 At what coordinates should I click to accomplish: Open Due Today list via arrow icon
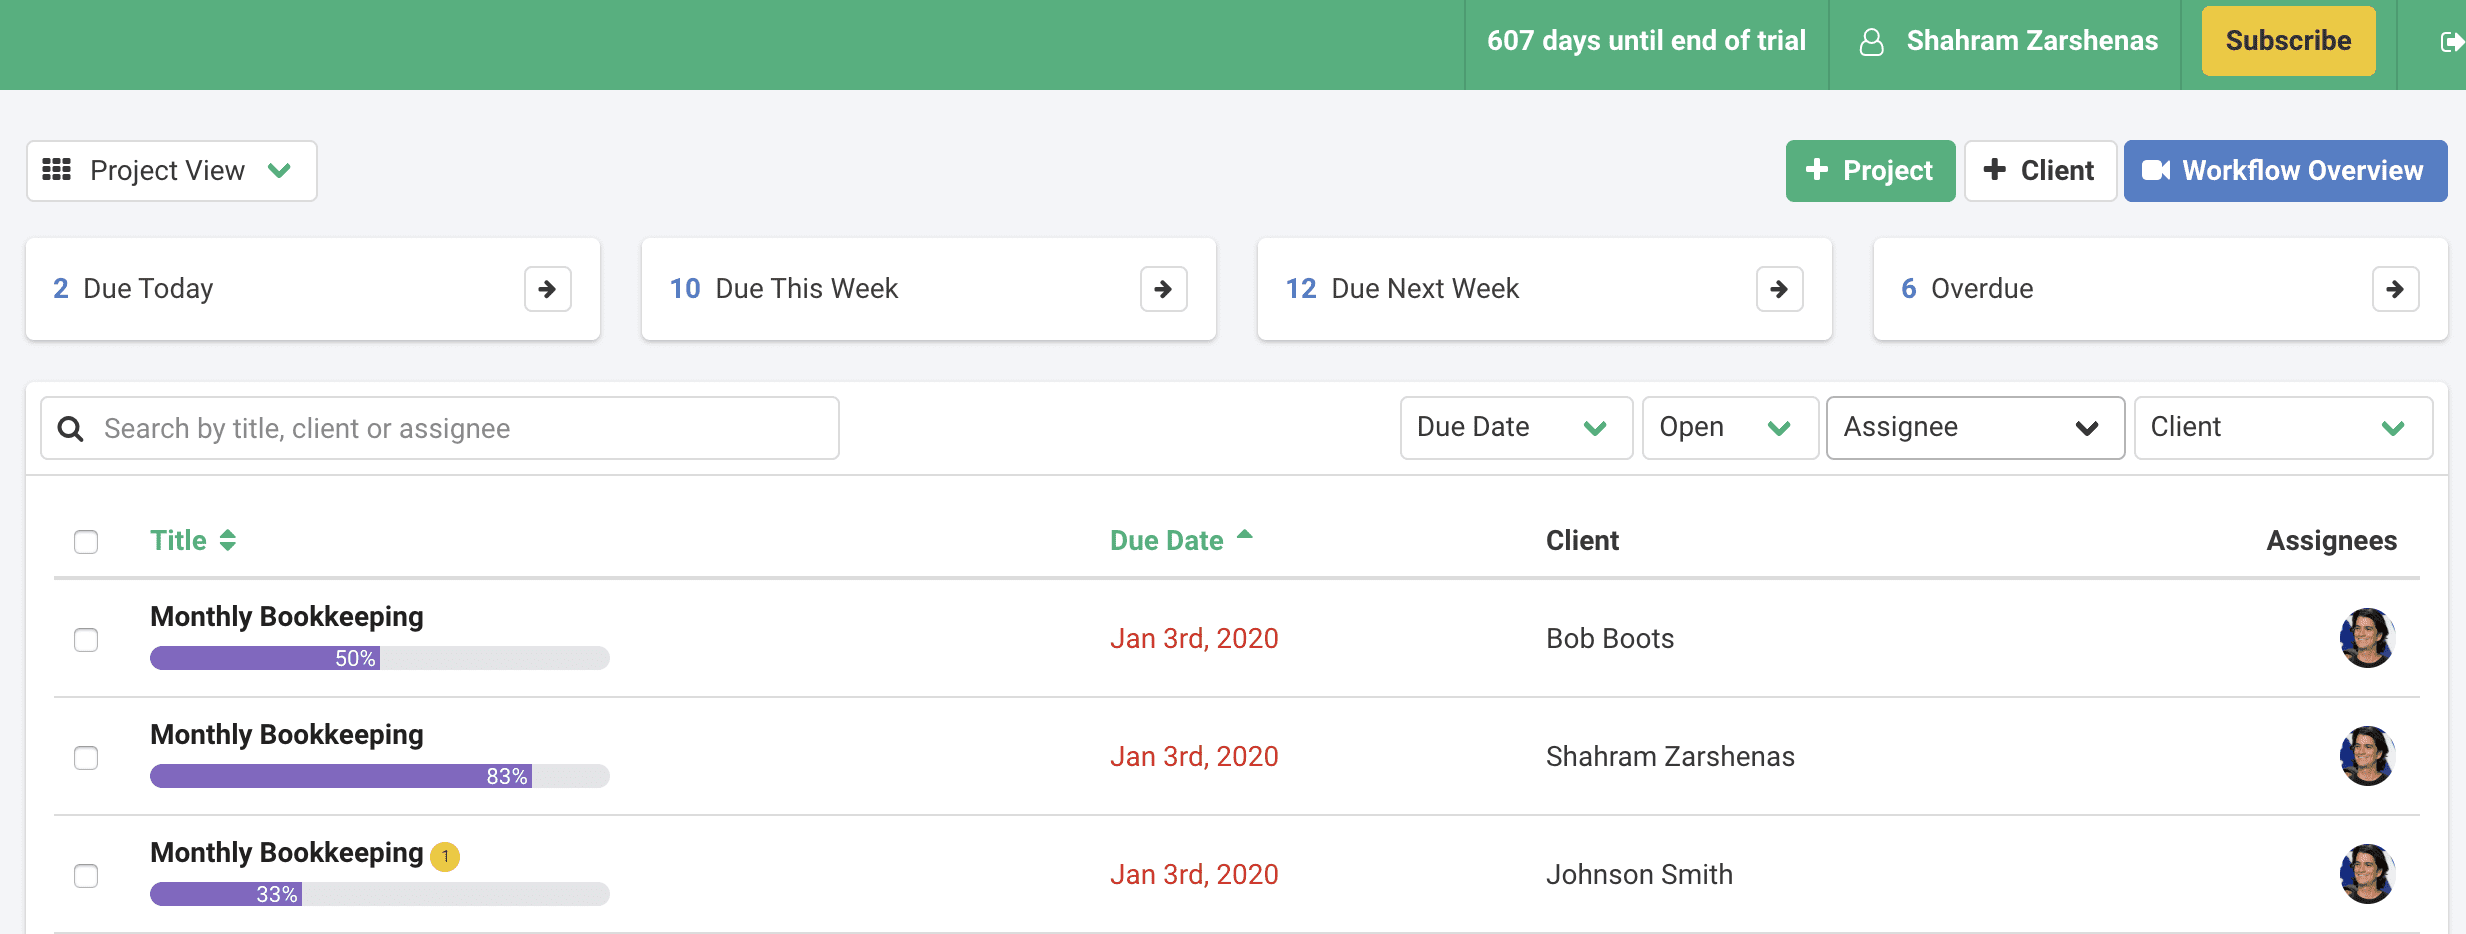tap(547, 289)
